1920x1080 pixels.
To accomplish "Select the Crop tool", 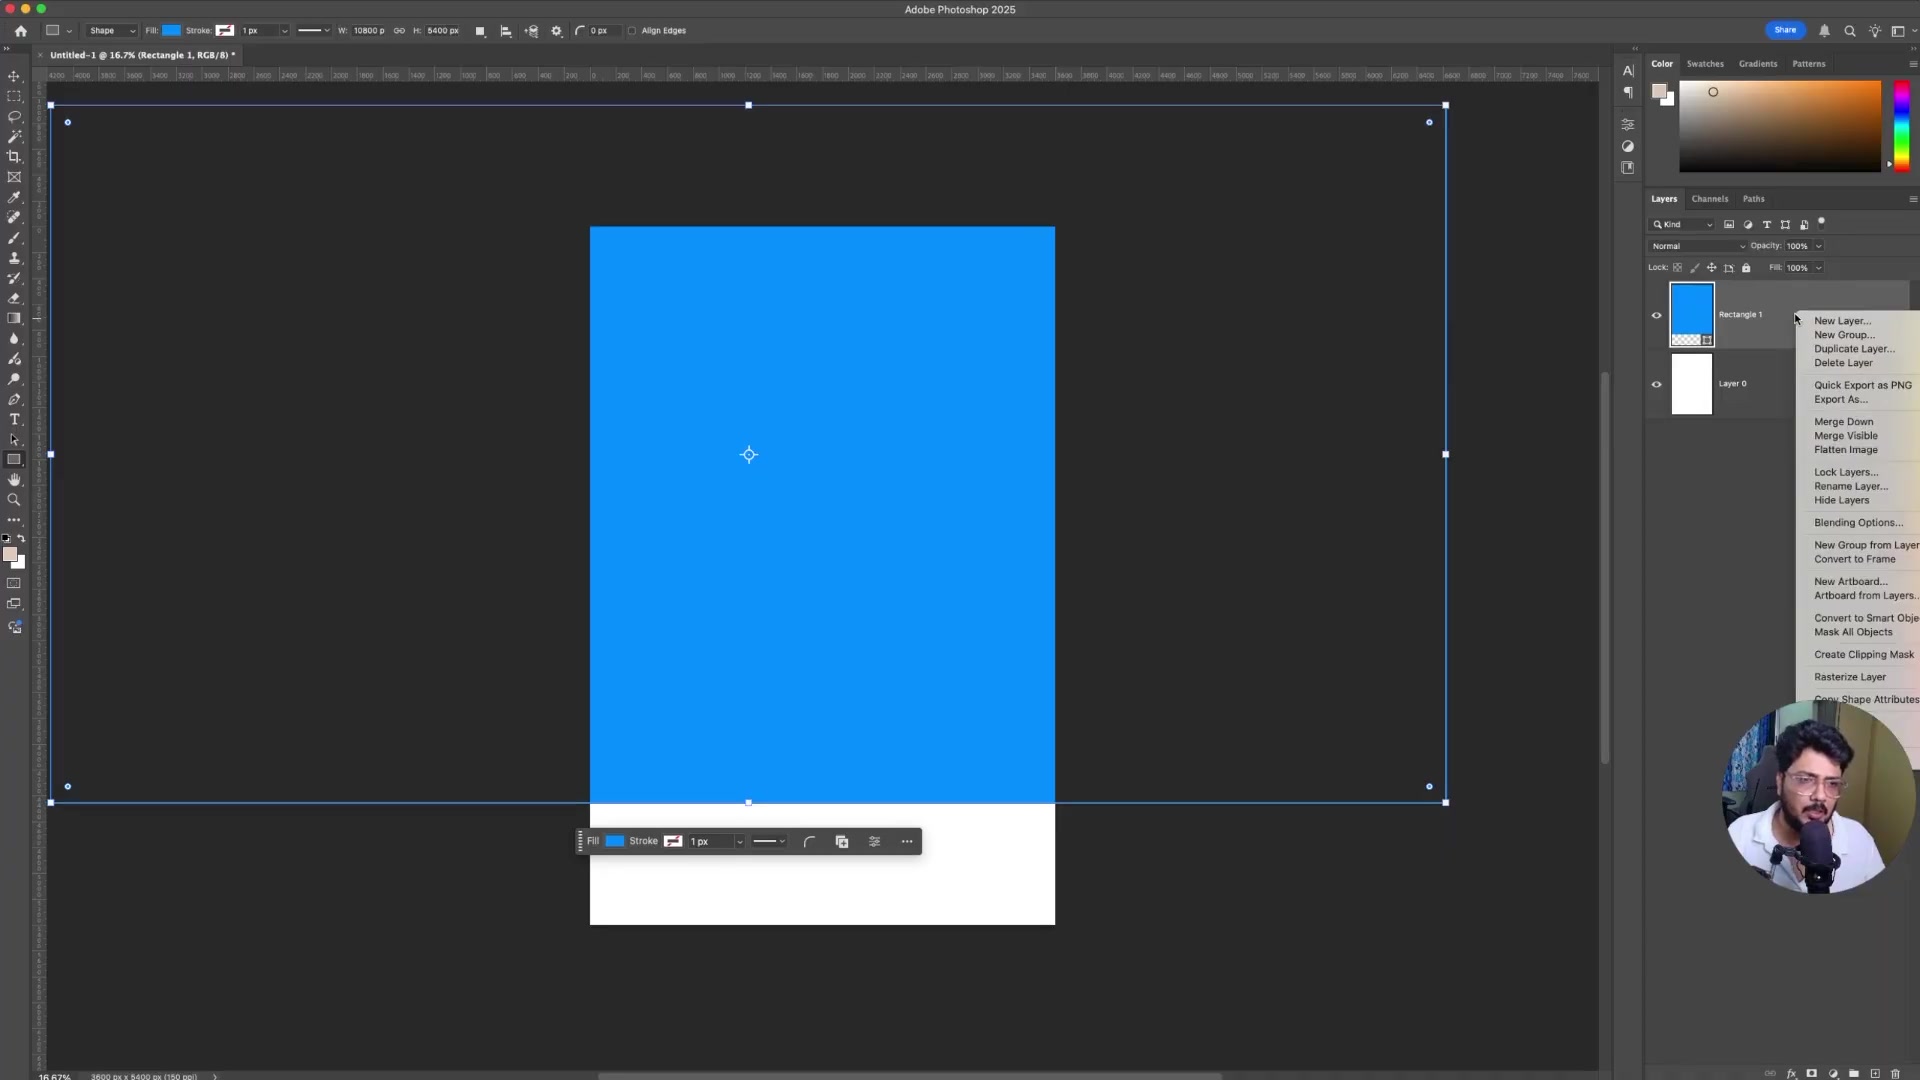I will [x=14, y=157].
